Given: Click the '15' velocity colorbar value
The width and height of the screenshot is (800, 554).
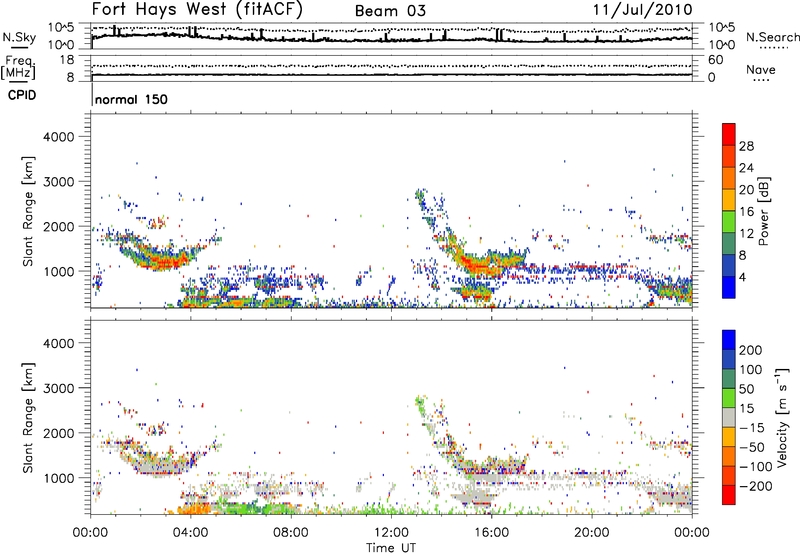Looking at the screenshot, I should tap(746, 409).
